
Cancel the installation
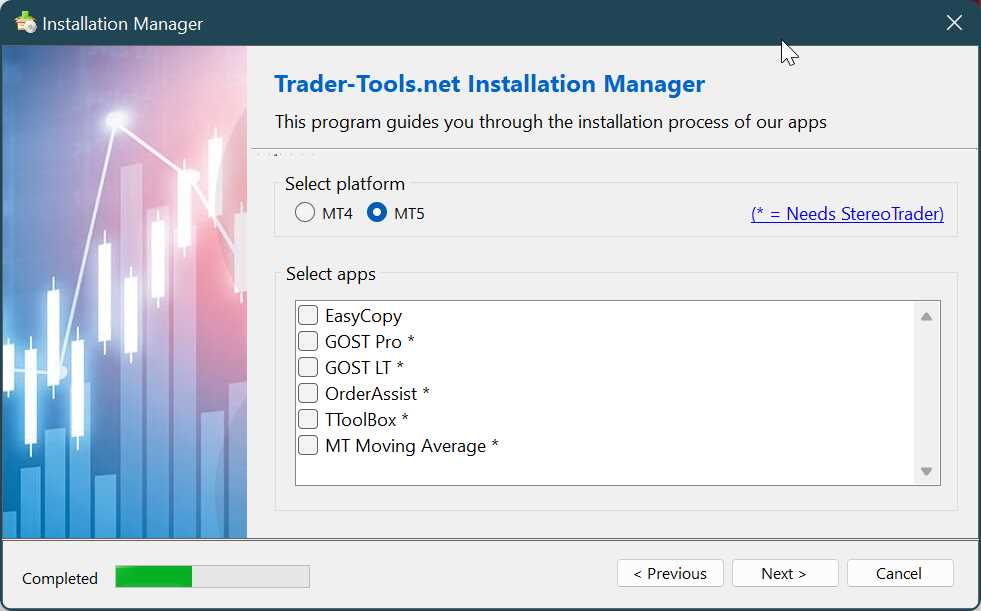tap(900, 573)
